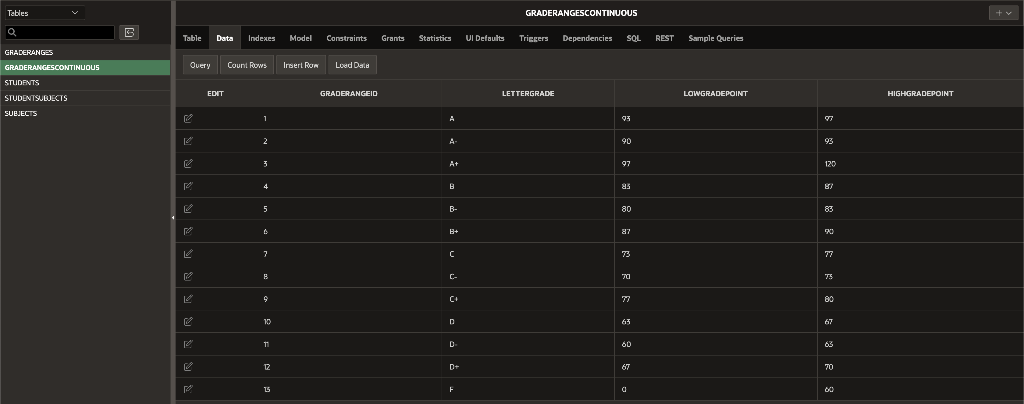Click the EDIT column header
Viewport: 1024px width, 404px height.
(x=216, y=93)
